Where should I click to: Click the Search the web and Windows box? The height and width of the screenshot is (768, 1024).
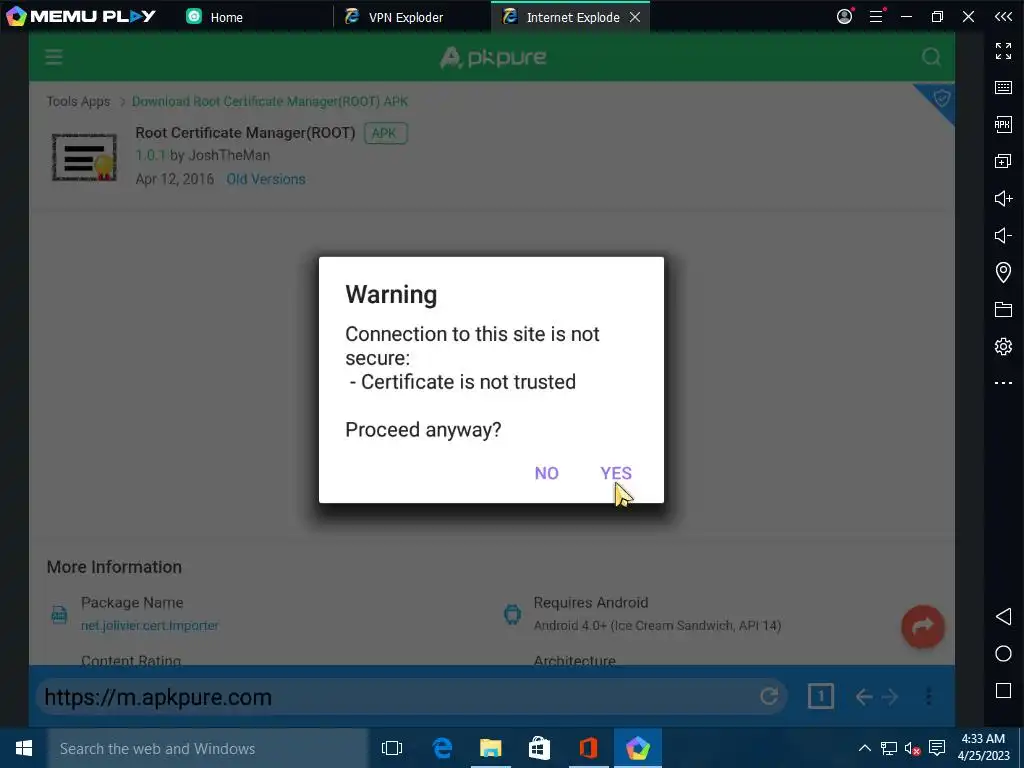(x=208, y=748)
